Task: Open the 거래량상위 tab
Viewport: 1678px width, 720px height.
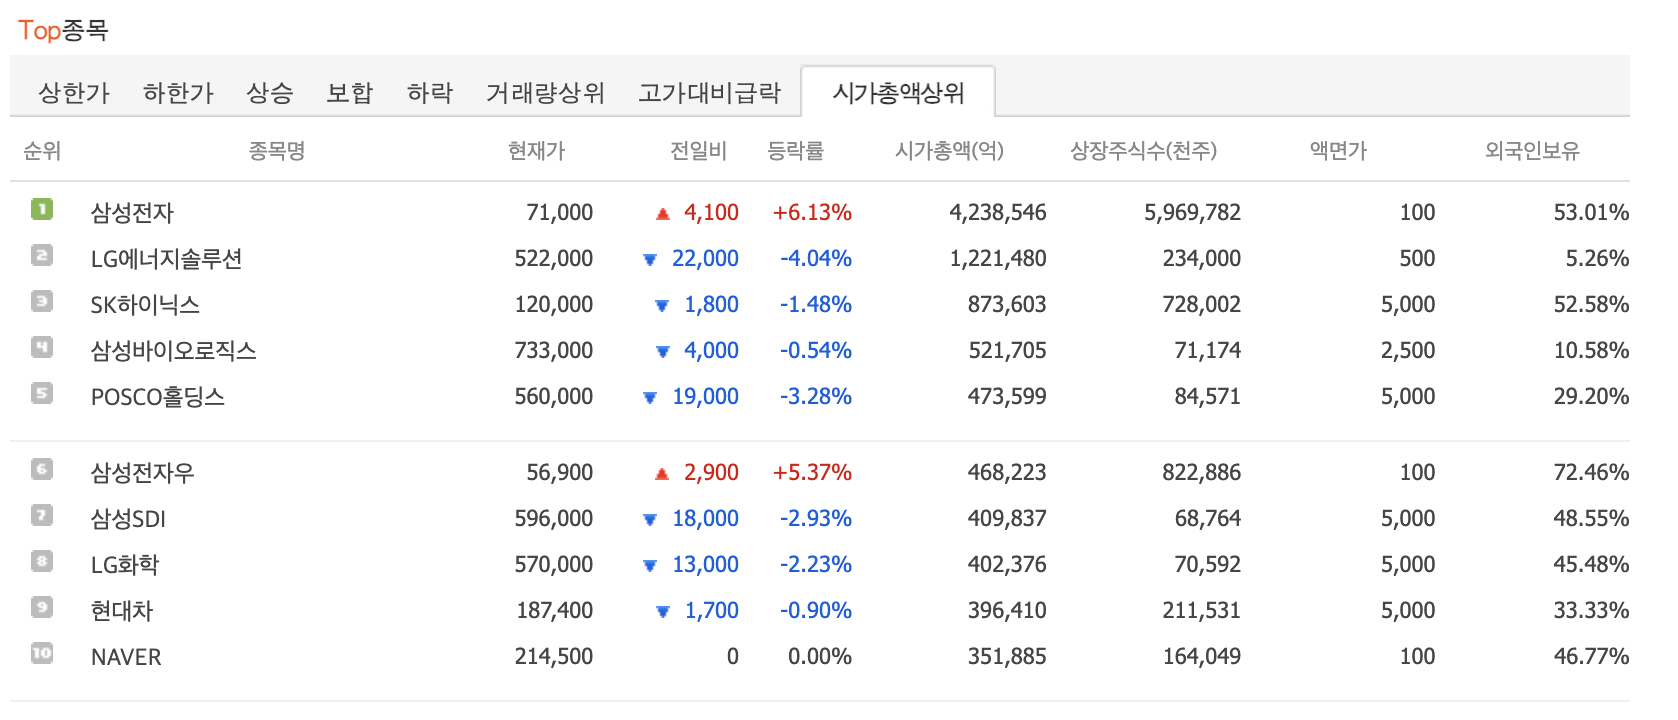Action: tap(545, 93)
